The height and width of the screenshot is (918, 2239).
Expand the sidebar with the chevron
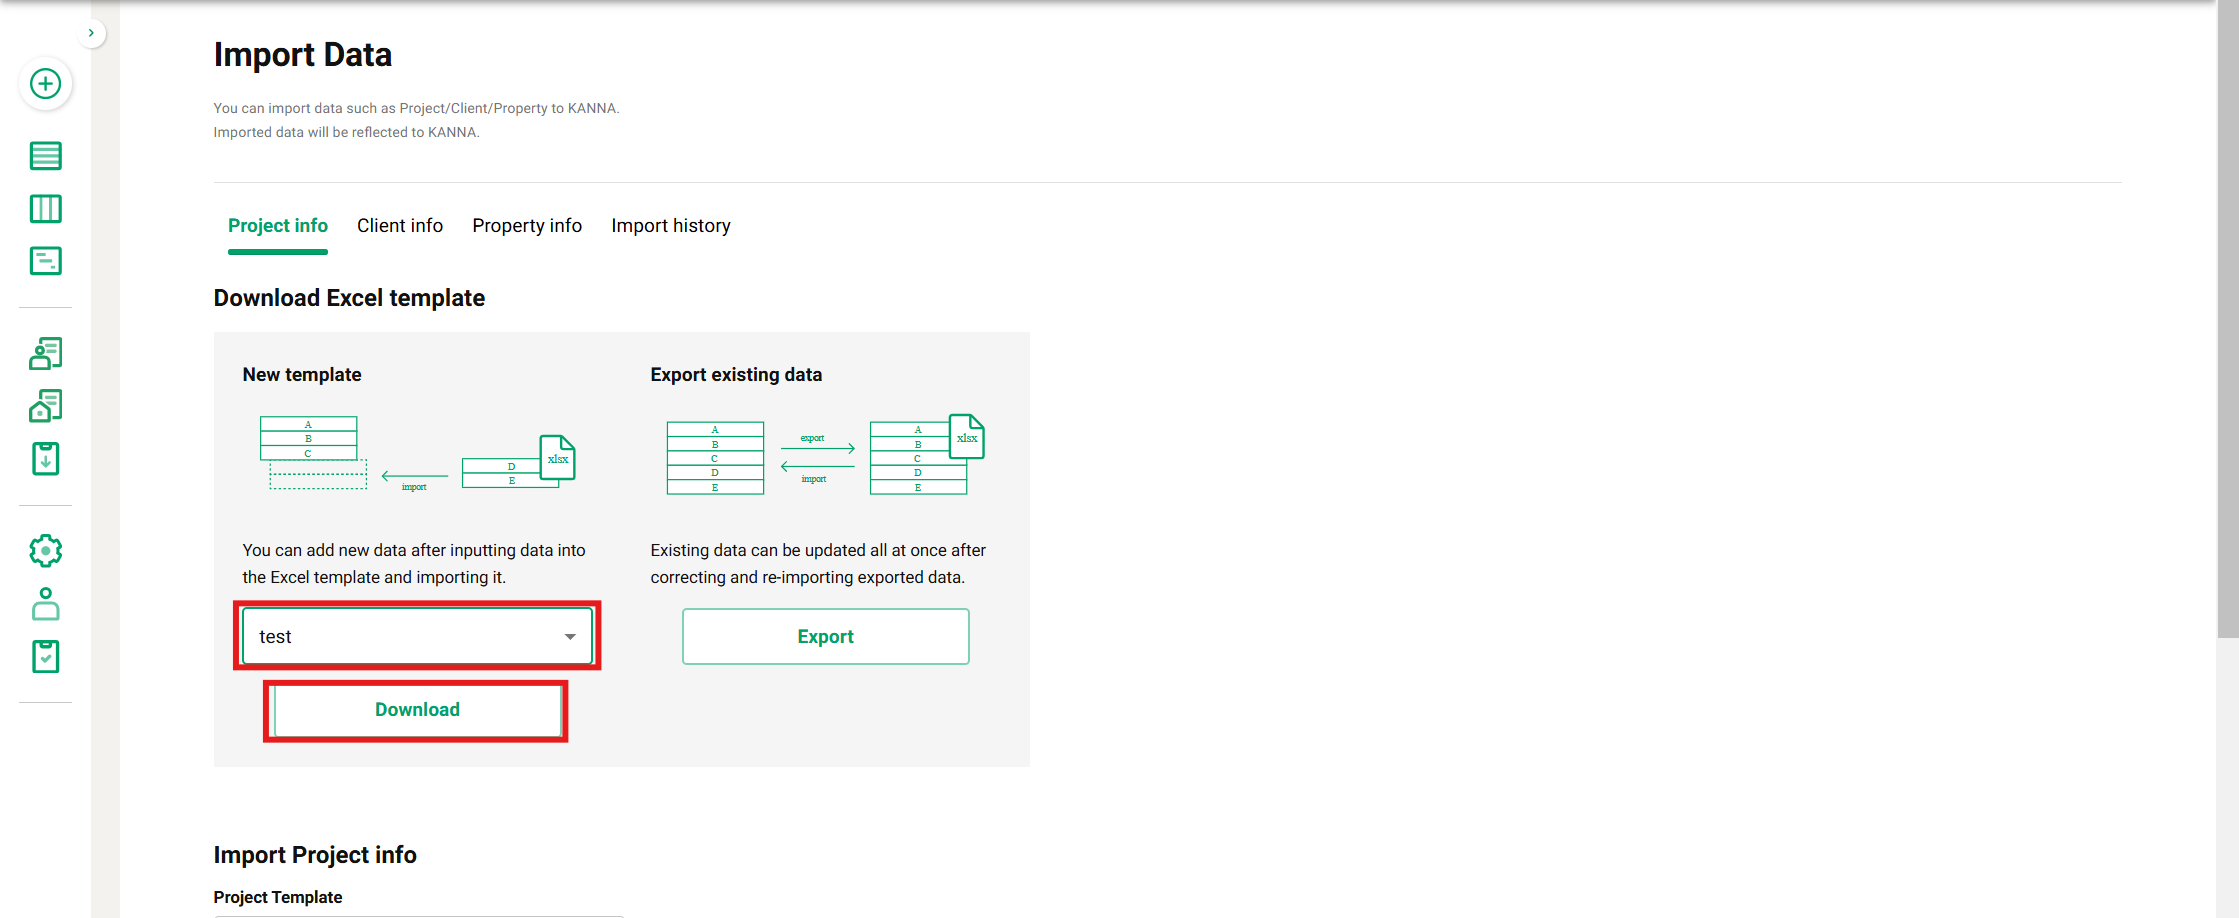(91, 33)
